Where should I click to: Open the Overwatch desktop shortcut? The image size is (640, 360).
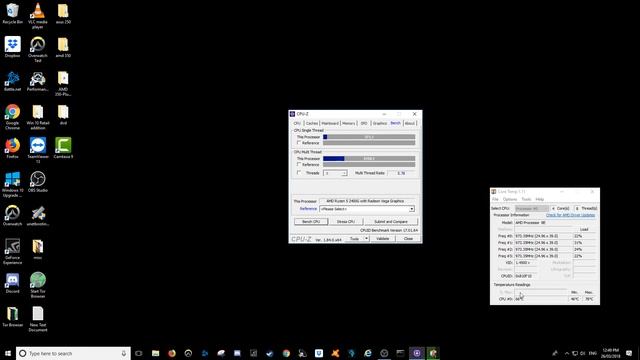[x=12, y=216]
